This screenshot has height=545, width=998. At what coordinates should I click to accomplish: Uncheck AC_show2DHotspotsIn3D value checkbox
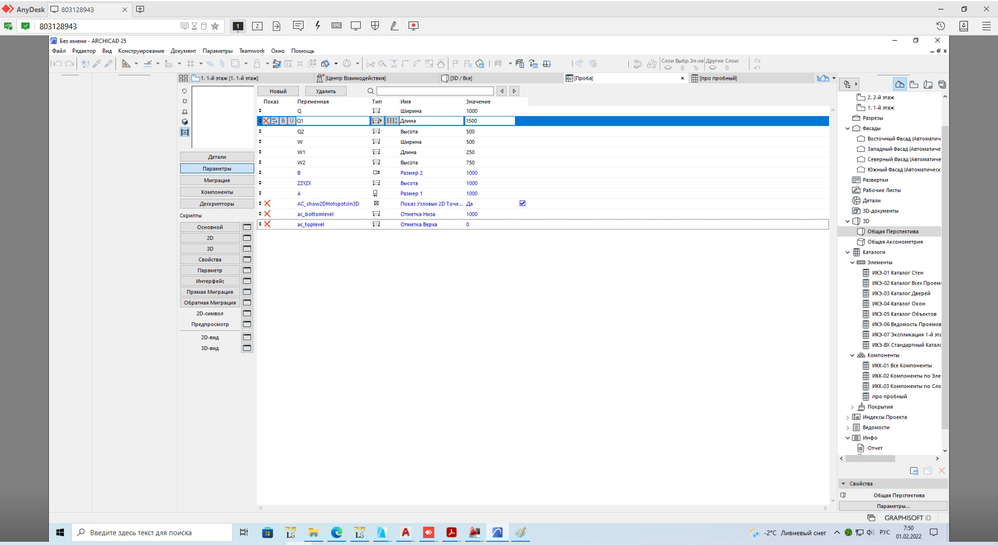click(523, 203)
